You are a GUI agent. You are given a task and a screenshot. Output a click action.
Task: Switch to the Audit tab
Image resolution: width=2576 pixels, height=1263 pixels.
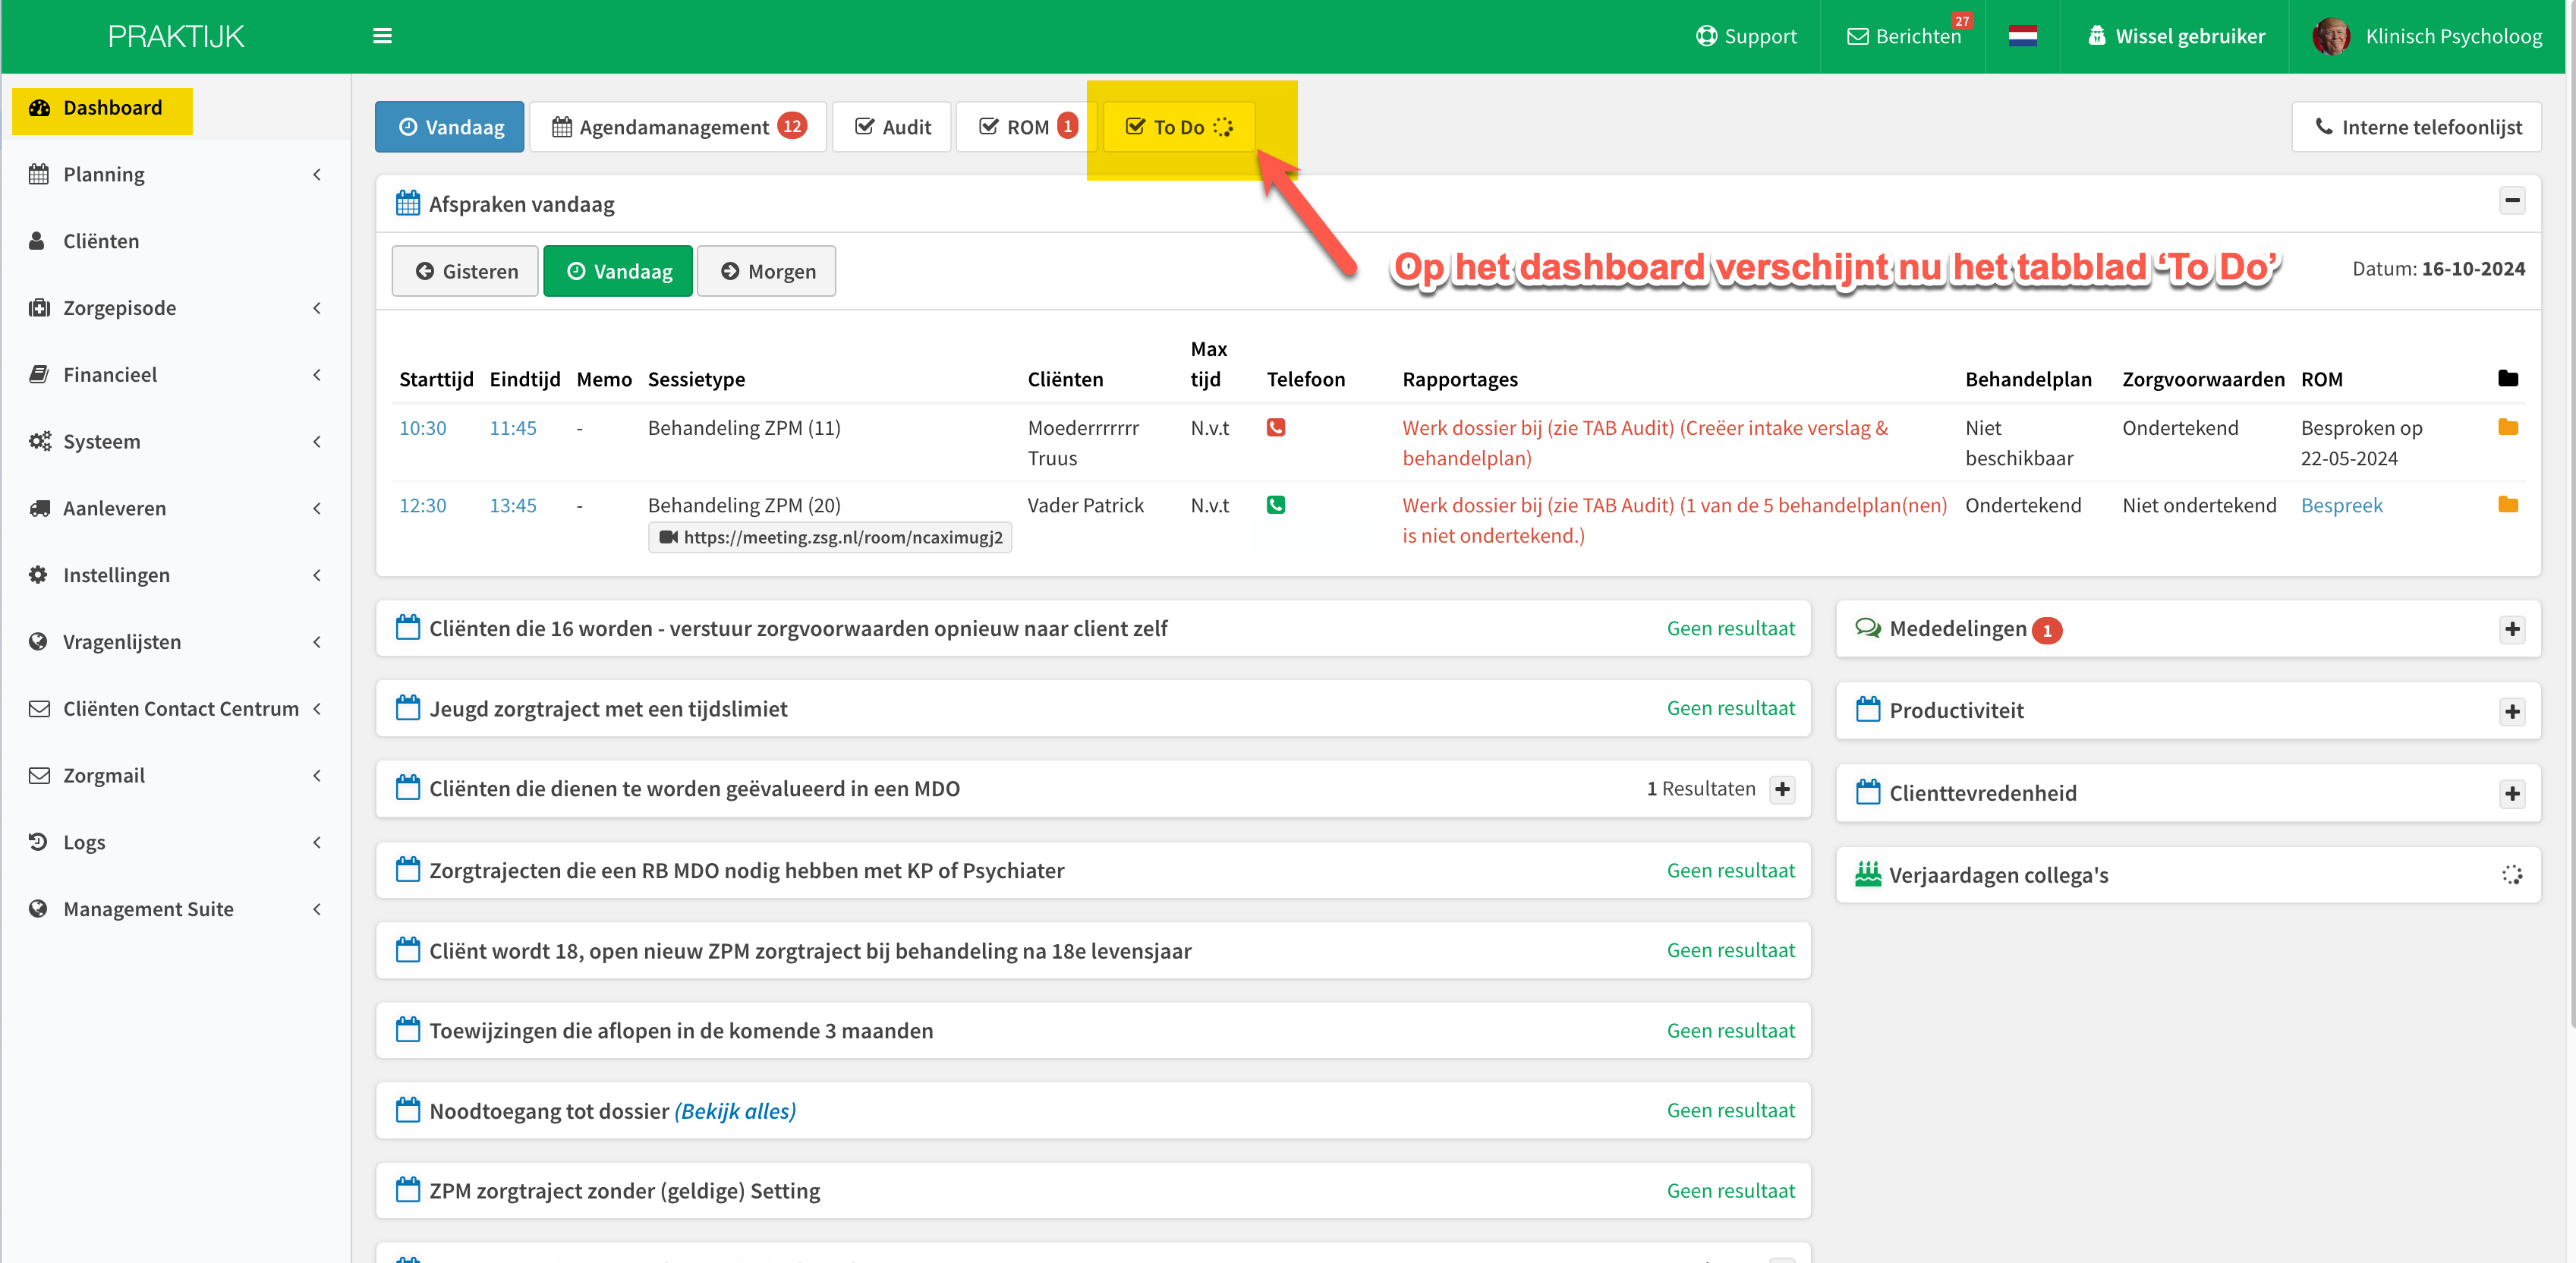(x=892, y=127)
